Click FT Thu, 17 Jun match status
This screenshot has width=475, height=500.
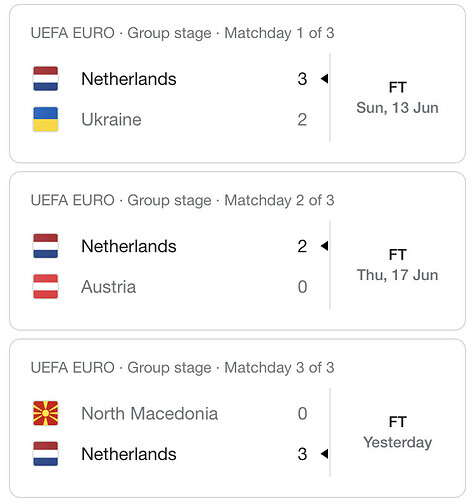(397, 265)
